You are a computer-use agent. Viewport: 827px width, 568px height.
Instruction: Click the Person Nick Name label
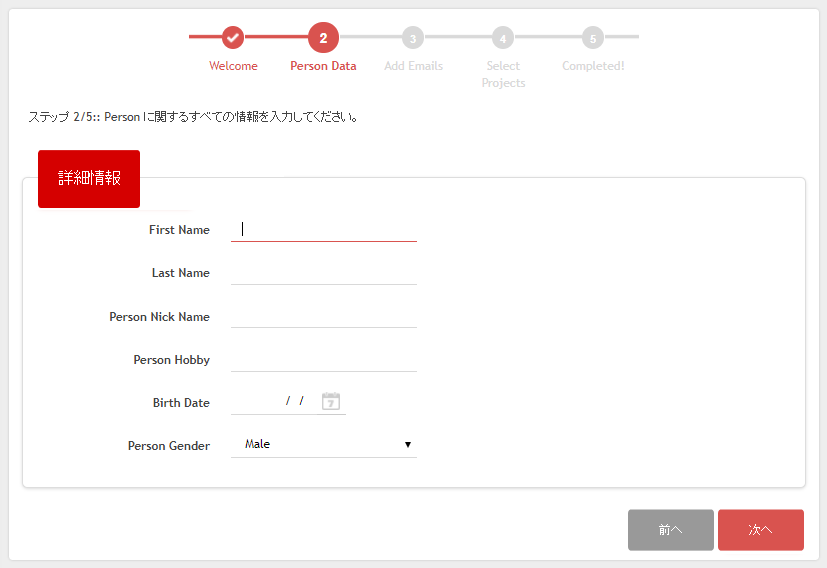pos(159,317)
